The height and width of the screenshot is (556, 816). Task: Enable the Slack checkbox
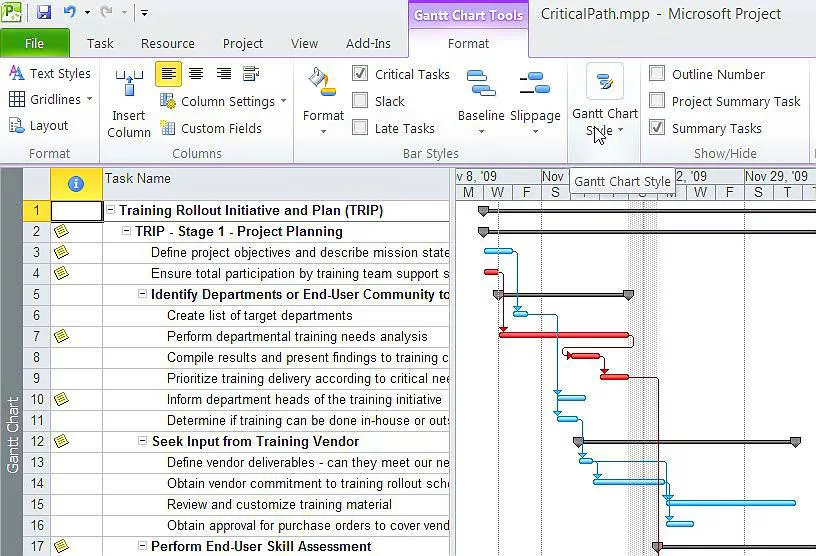click(x=360, y=100)
